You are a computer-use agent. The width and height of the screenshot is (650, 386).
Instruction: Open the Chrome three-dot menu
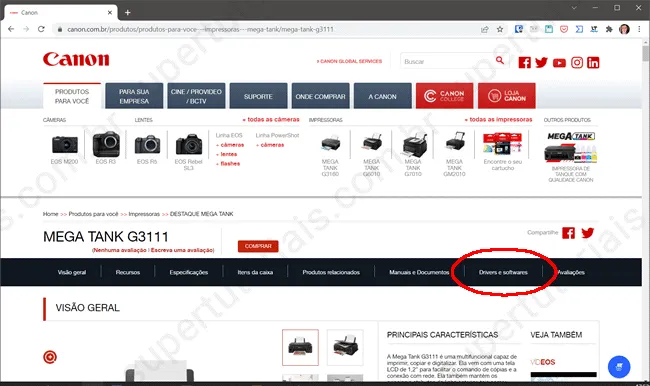(x=639, y=29)
